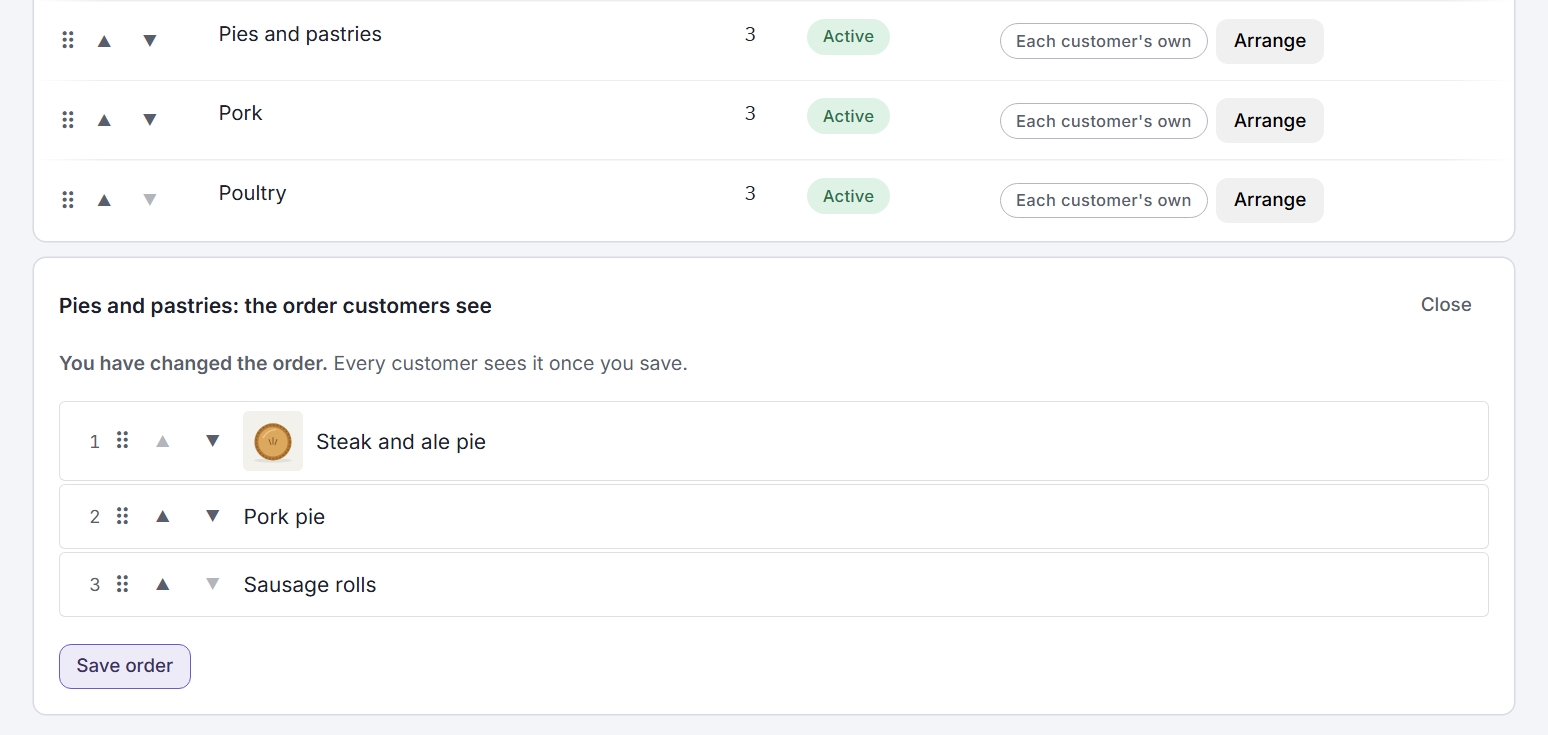
Task: Click Each customer's own pill for Pork
Action: point(1103,121)
